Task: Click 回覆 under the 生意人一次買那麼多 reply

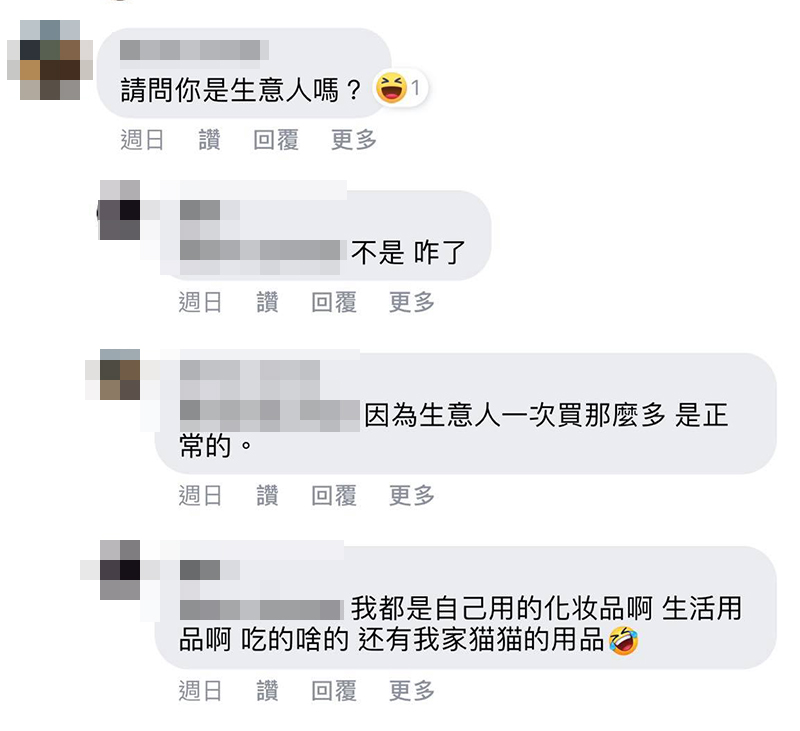Action: (334, 495)
